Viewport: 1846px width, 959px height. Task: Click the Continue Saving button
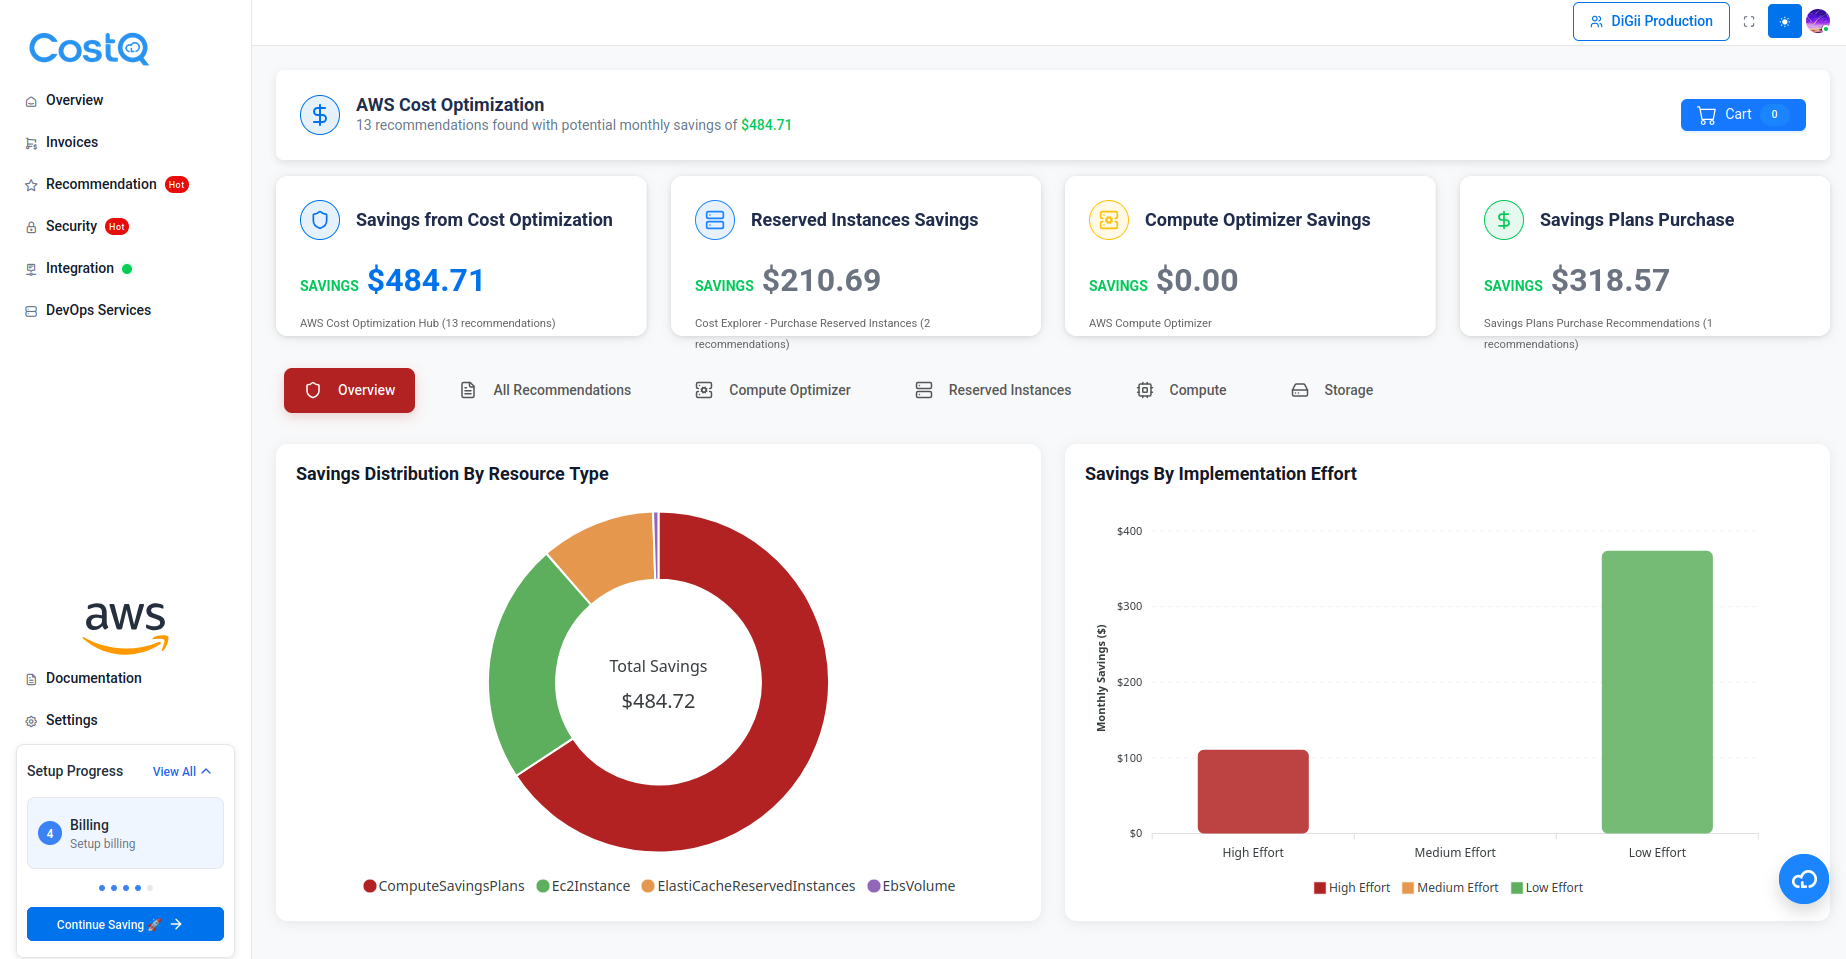125,924
